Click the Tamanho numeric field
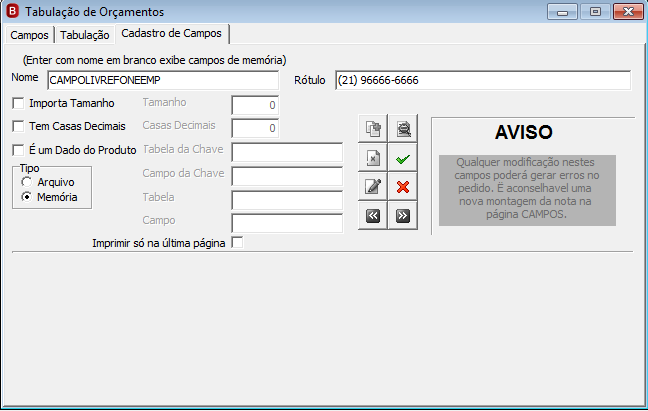 [x=255, y=105]
